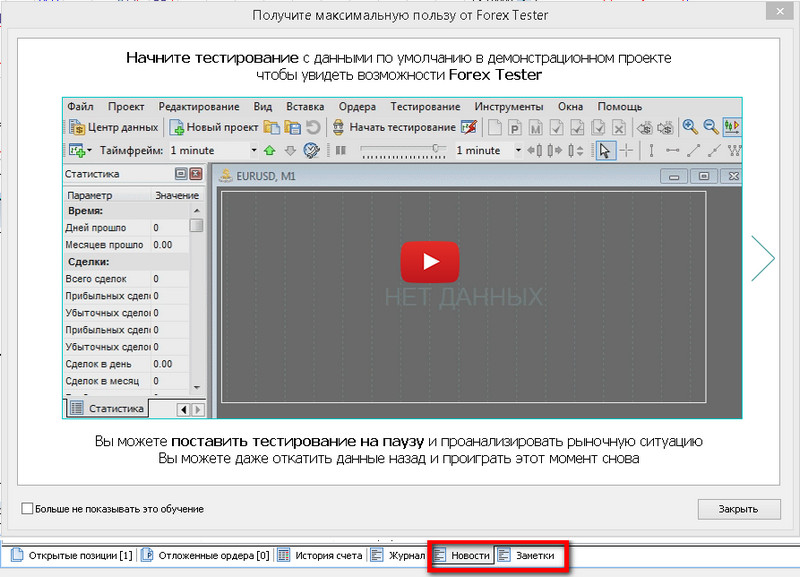Open the Ордера menu
Viewport: 800px width, 577px height.
(x=357, y=107)
